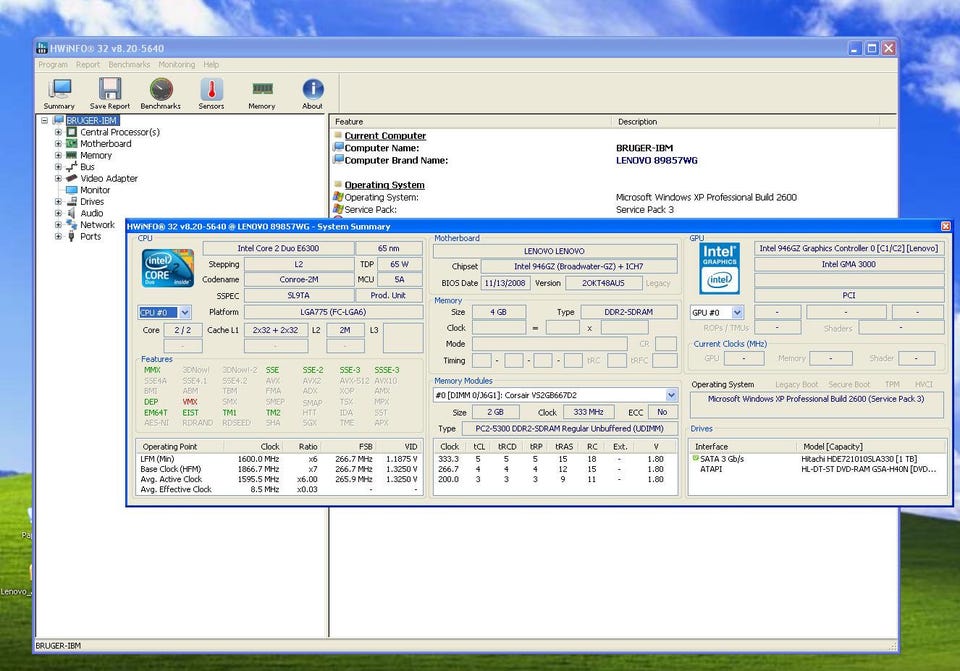Click the Current Computer folder icon
This screenshot has height=671, width=960.
coord(338,135)
